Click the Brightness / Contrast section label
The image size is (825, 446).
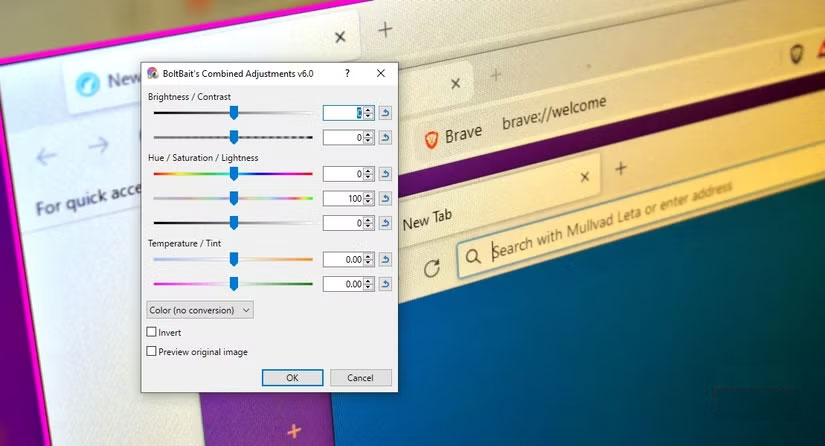click(189, 97)
